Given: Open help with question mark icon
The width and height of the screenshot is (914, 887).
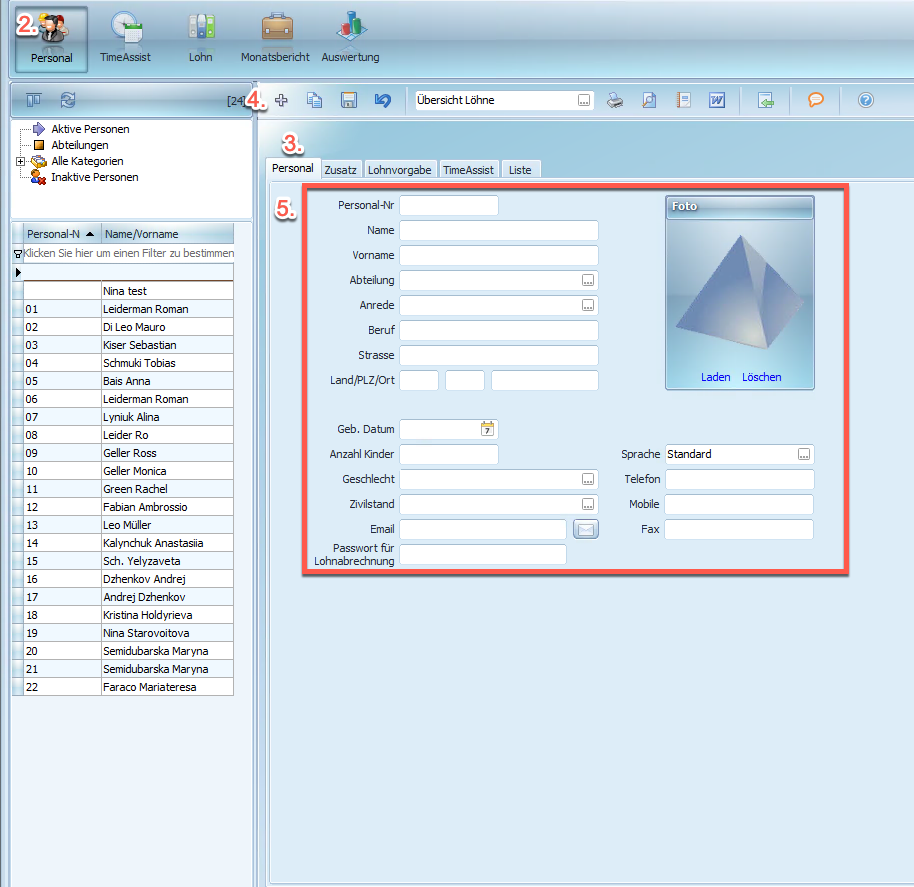Looking at the screenshot, I should click(x=866, y=100).
